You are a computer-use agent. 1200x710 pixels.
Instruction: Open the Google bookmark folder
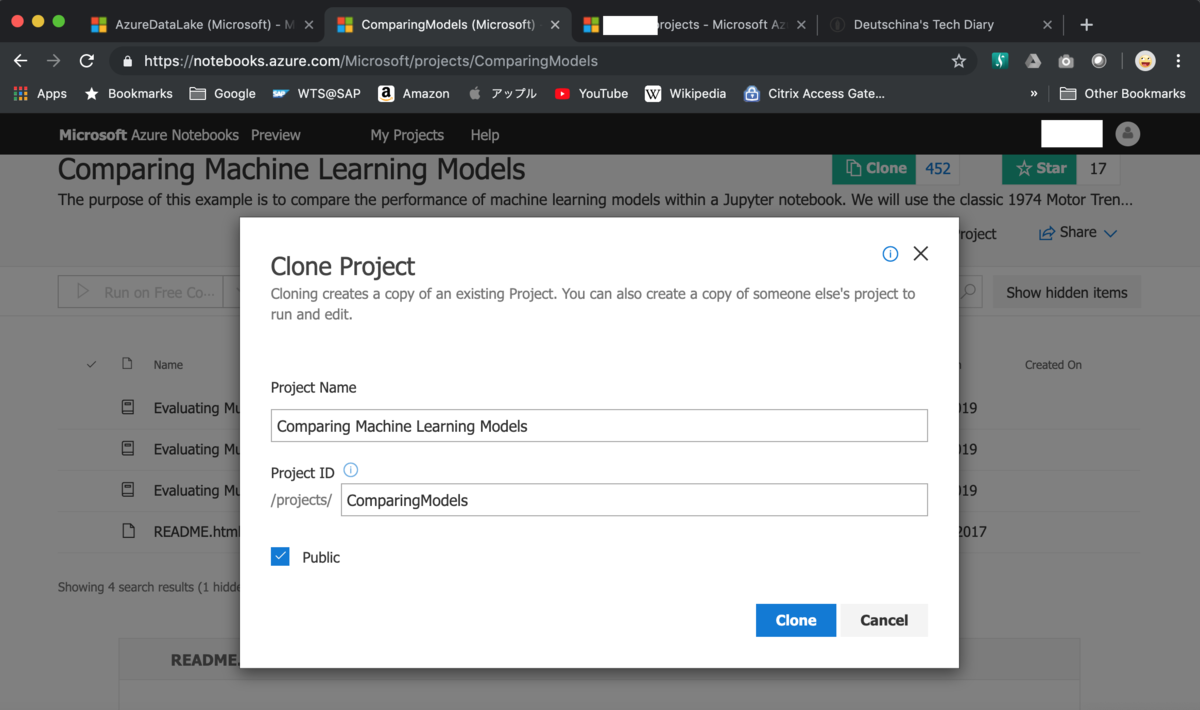pyautogui.click(x=222, y=93)
